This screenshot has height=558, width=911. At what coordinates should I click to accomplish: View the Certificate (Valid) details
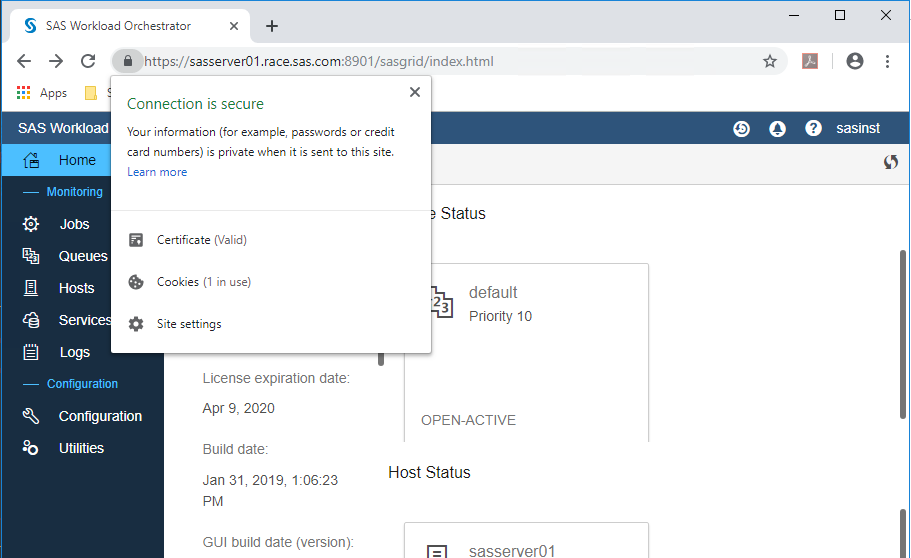201,240
